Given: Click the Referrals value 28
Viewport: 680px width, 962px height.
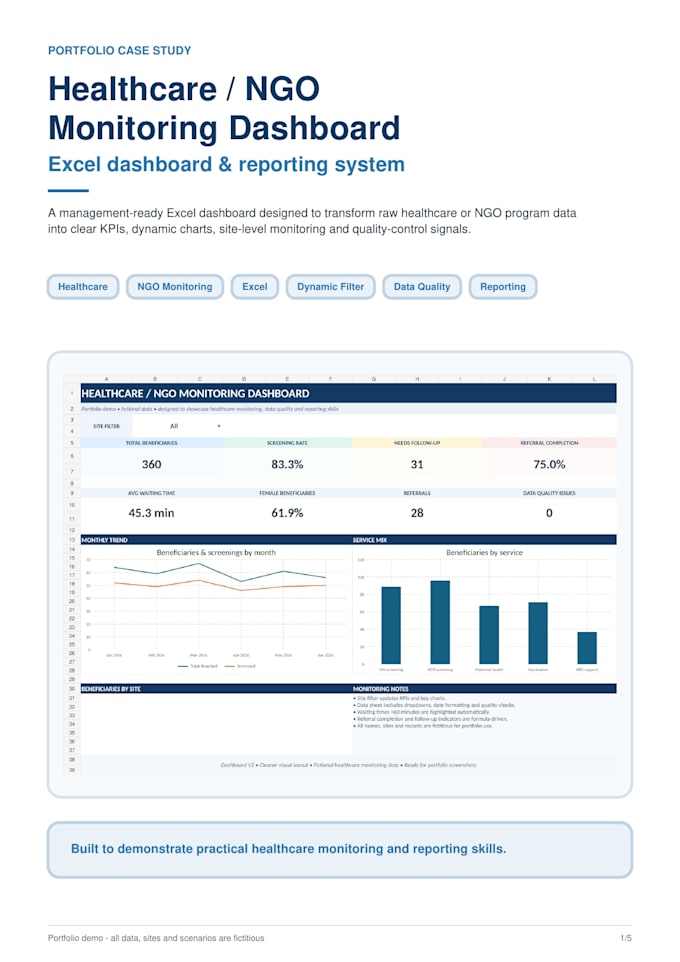Looking at the screenshot, I should [417, 513].
